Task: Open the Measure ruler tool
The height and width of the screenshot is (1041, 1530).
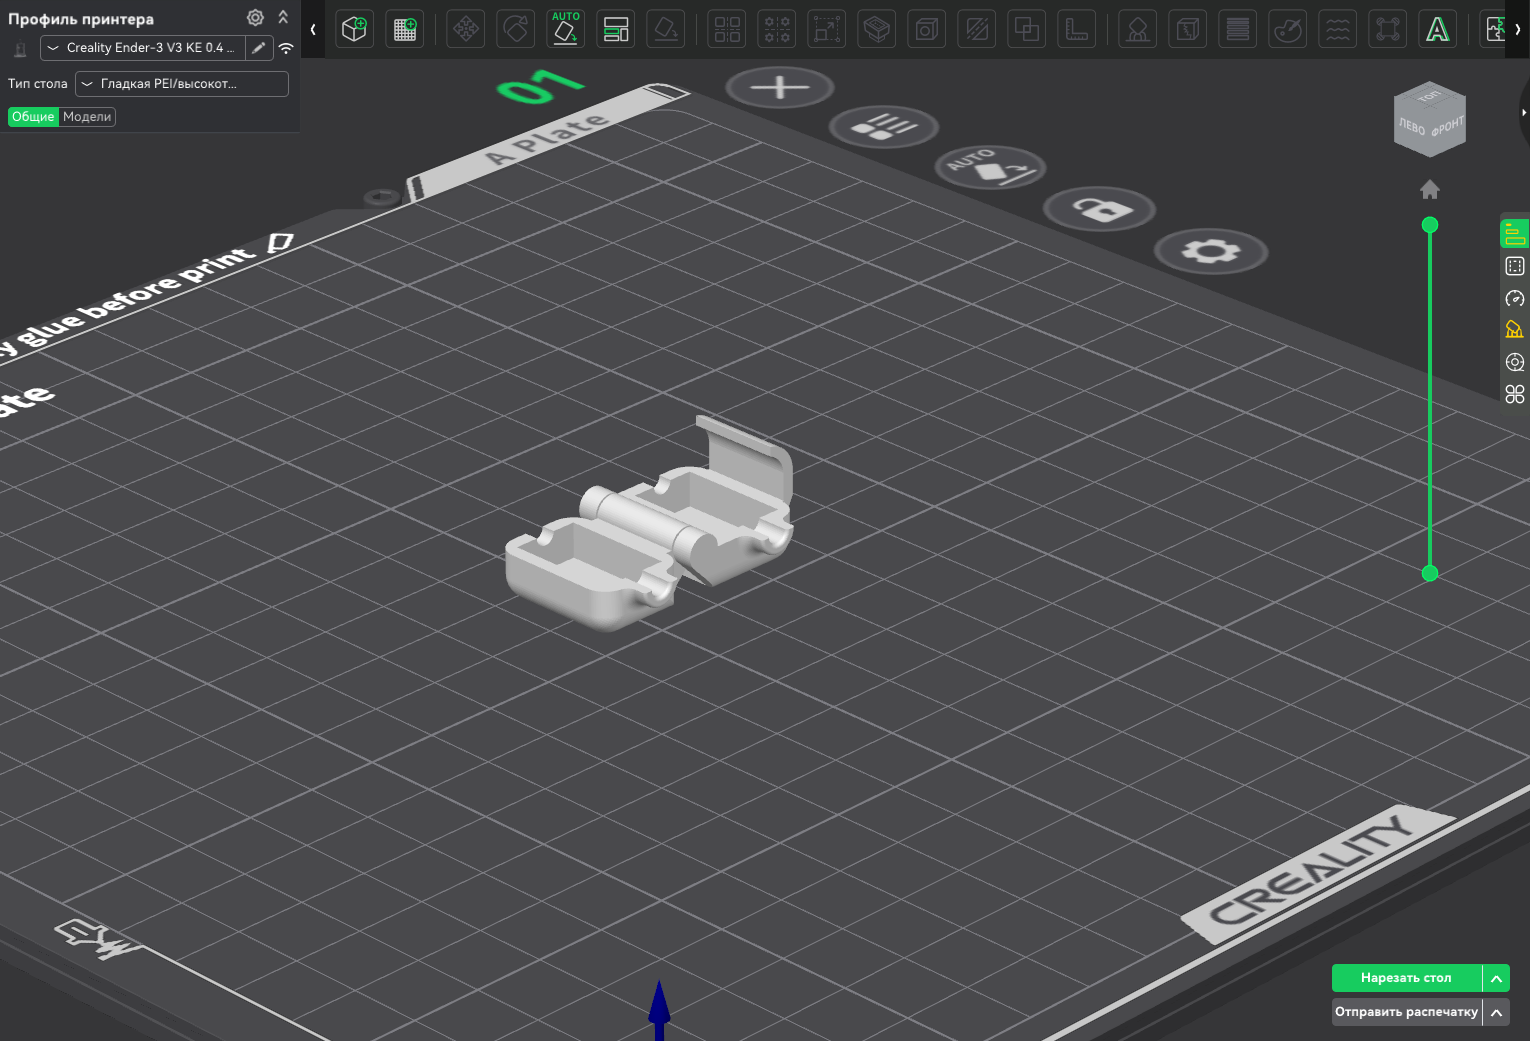Action: click(x=1077, y=29)
